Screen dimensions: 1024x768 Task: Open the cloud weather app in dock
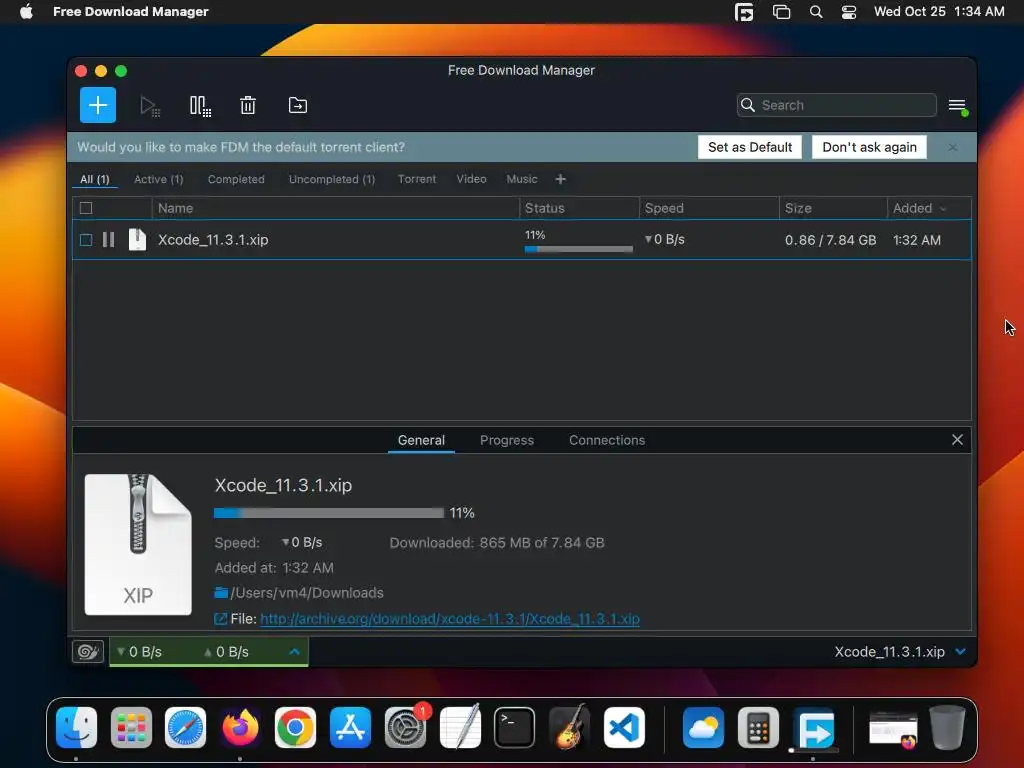point(703,728)
